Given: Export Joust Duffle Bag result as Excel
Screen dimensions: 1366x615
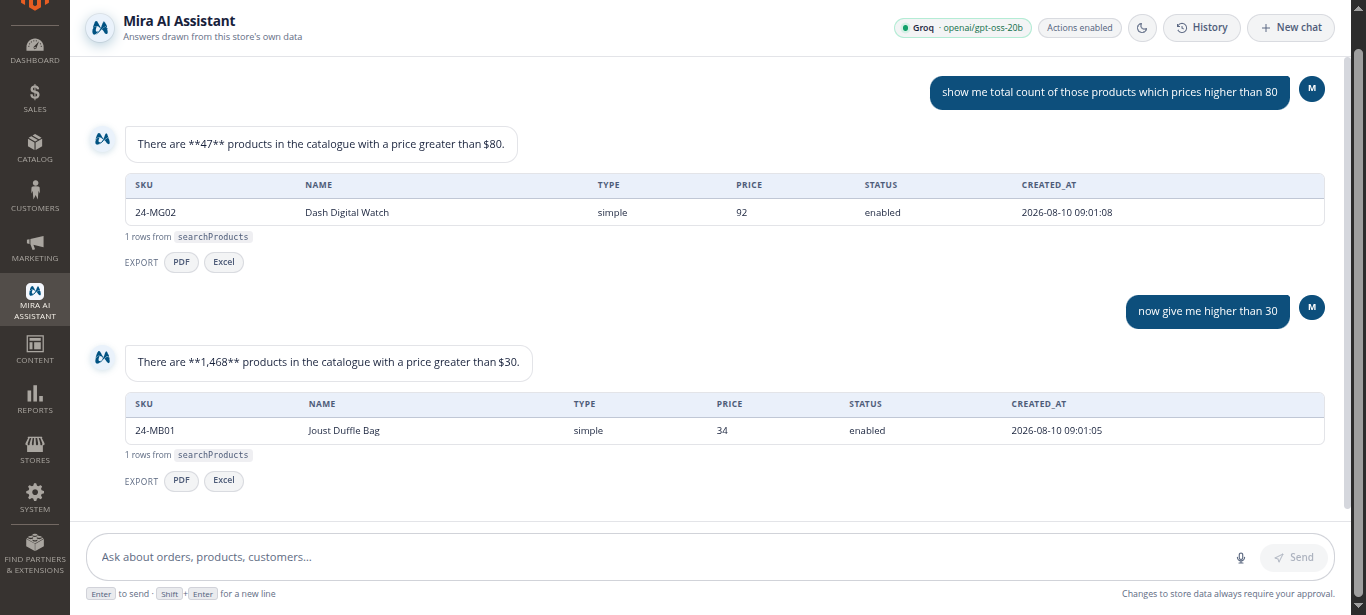Looking at the screenshot, I should (224, 481).
